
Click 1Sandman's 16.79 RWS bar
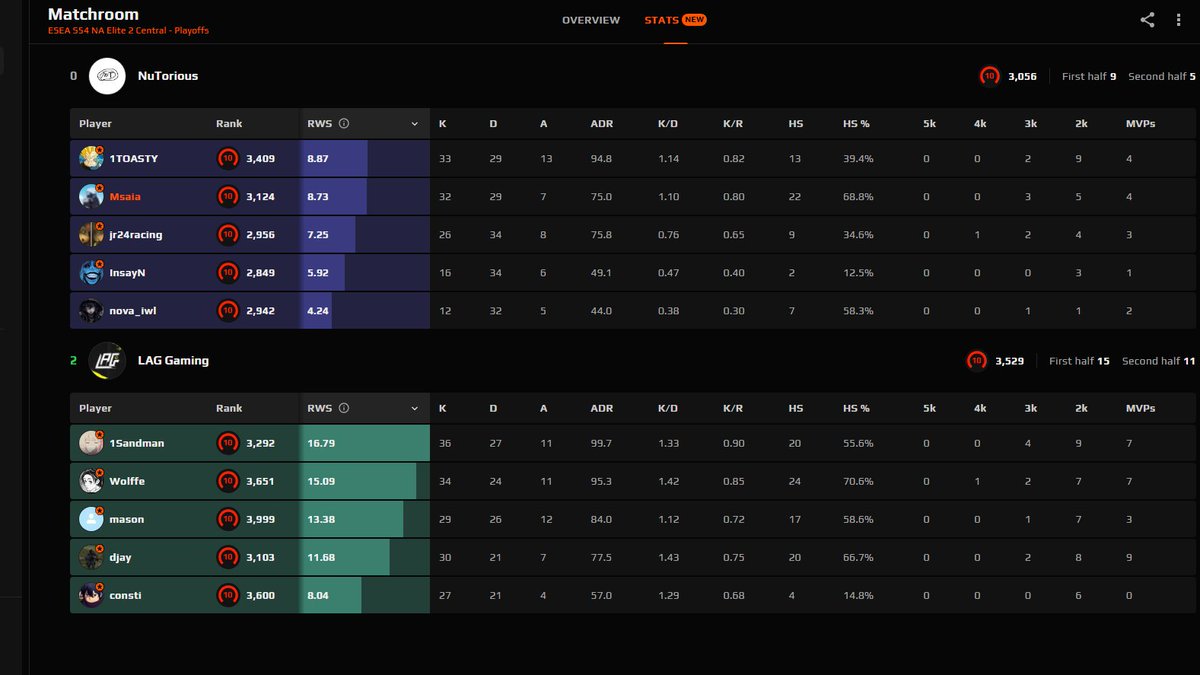[365, 443]
